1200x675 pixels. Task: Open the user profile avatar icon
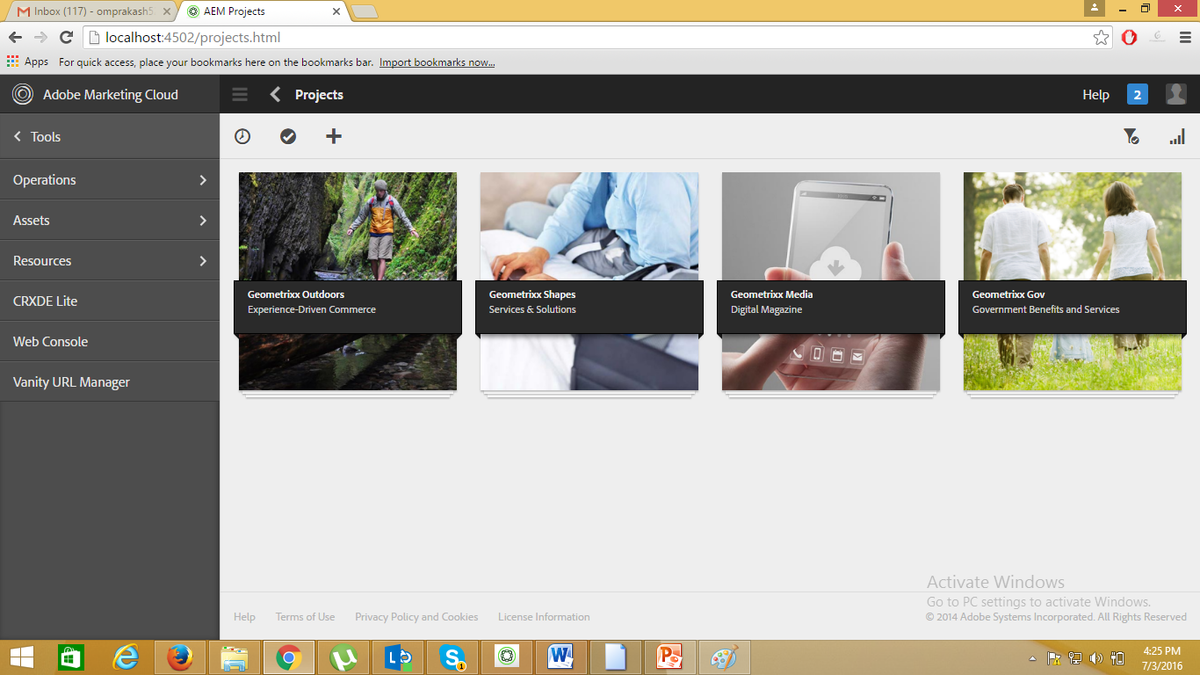coord(1177,94)
